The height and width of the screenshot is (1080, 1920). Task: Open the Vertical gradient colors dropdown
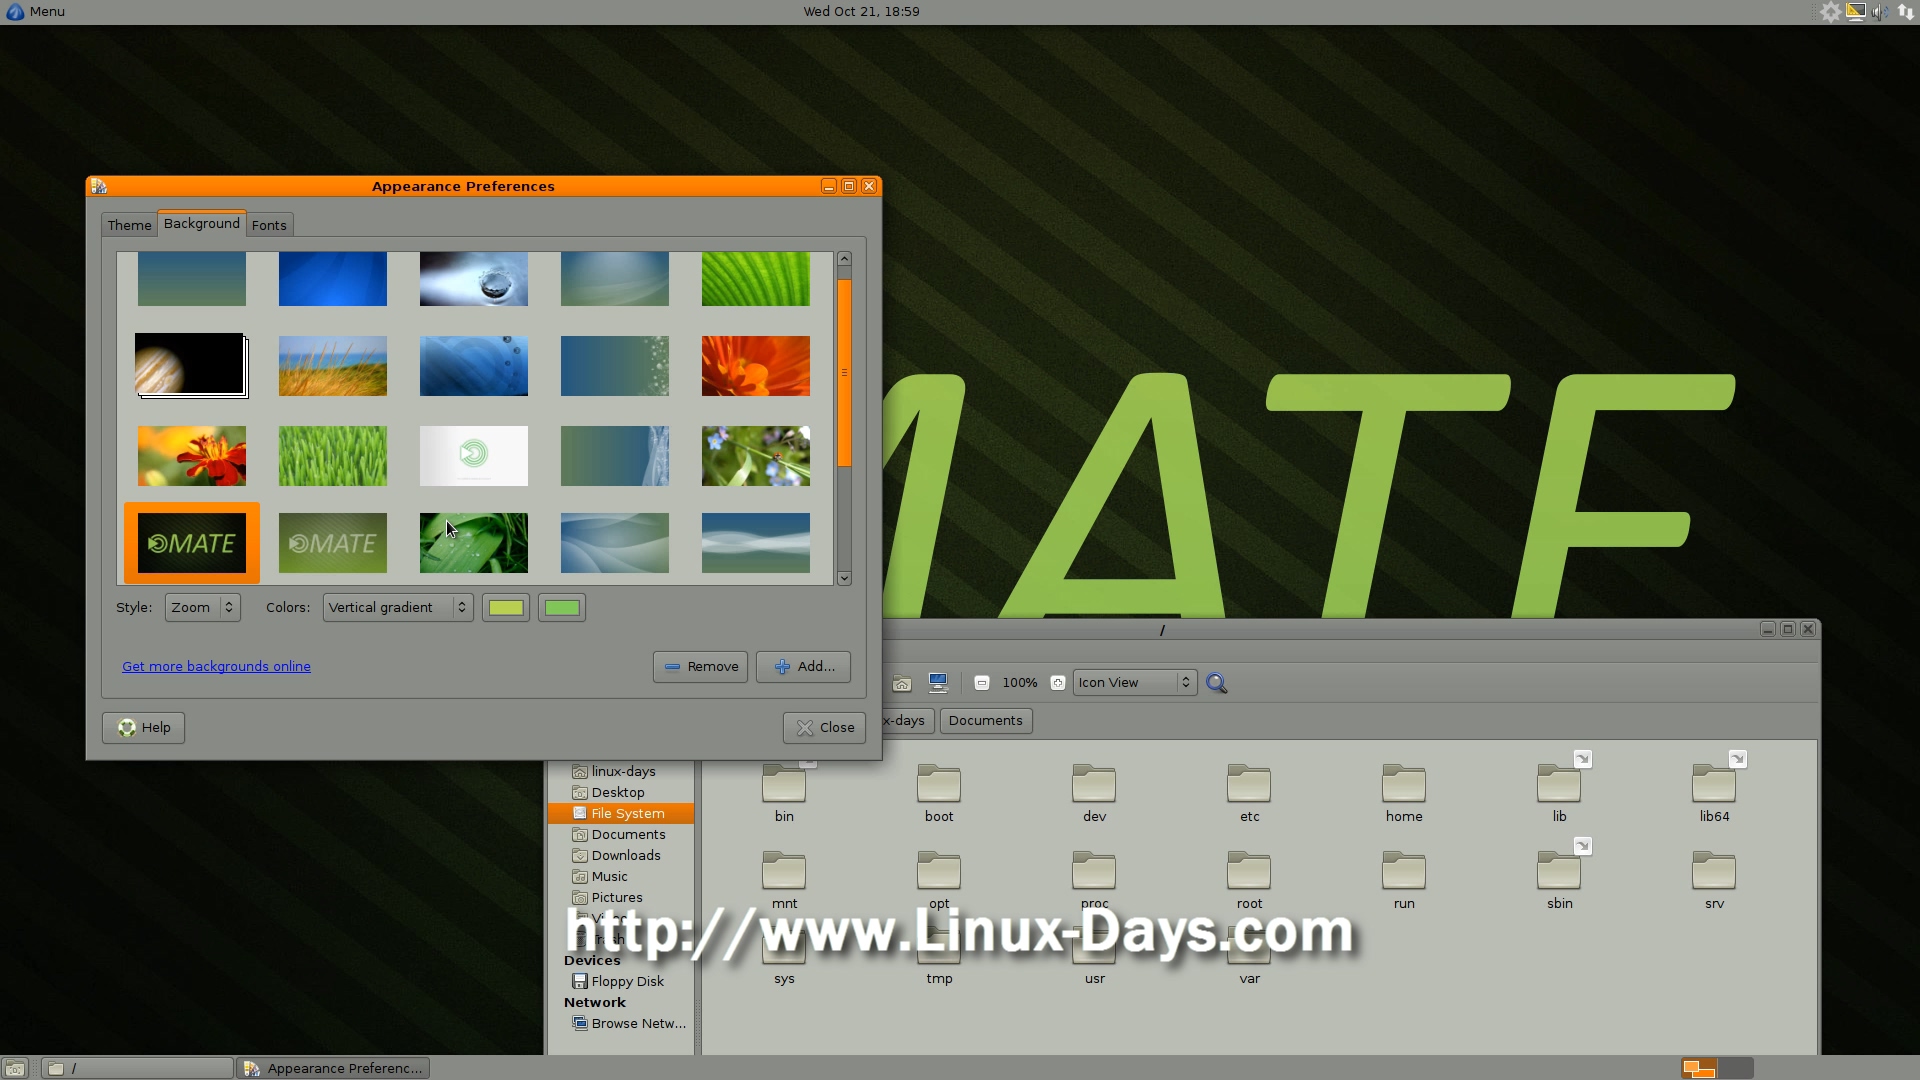point(398,607)
